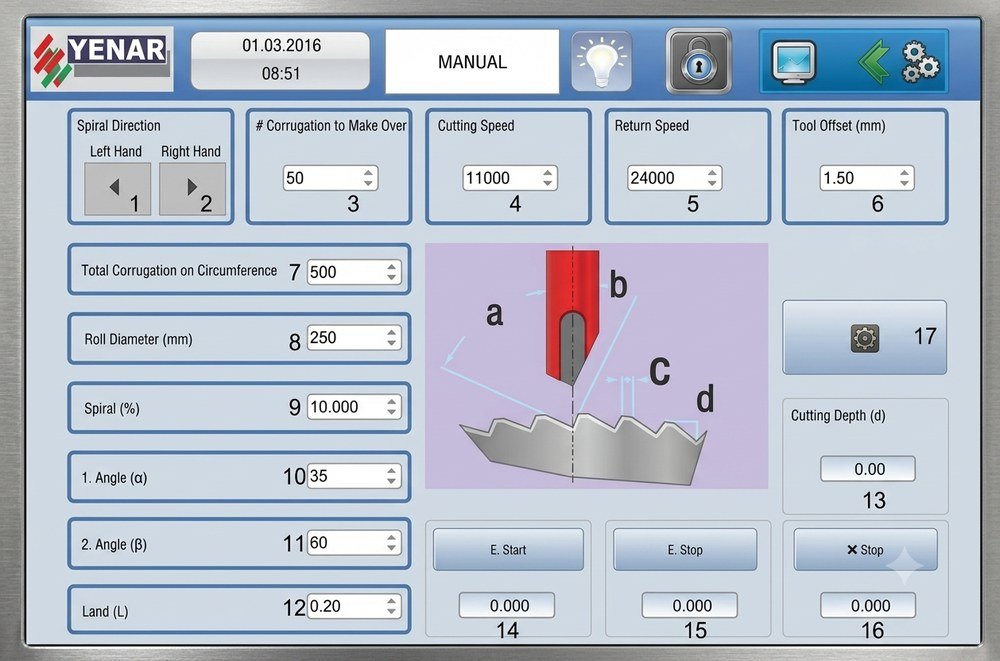1000x661 pixels.
Task: Select Right Hand spiral direction
Action: [193, 189]
